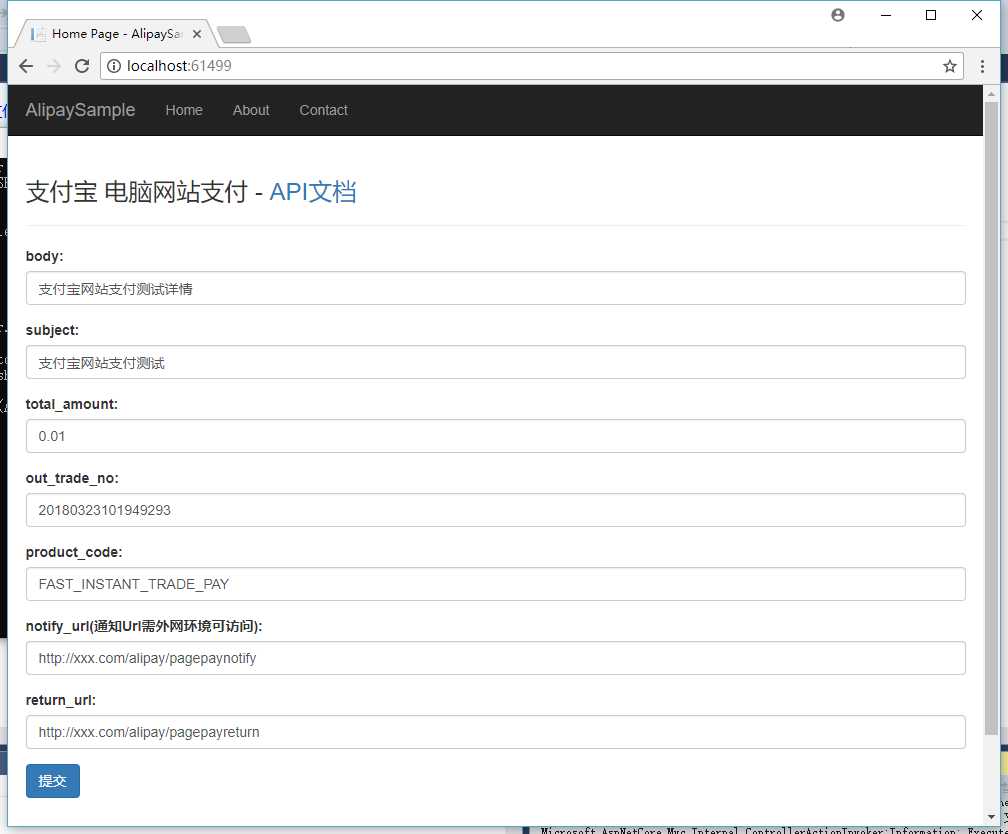
Task: Click the notify_url label text
Action: (144, 626)
